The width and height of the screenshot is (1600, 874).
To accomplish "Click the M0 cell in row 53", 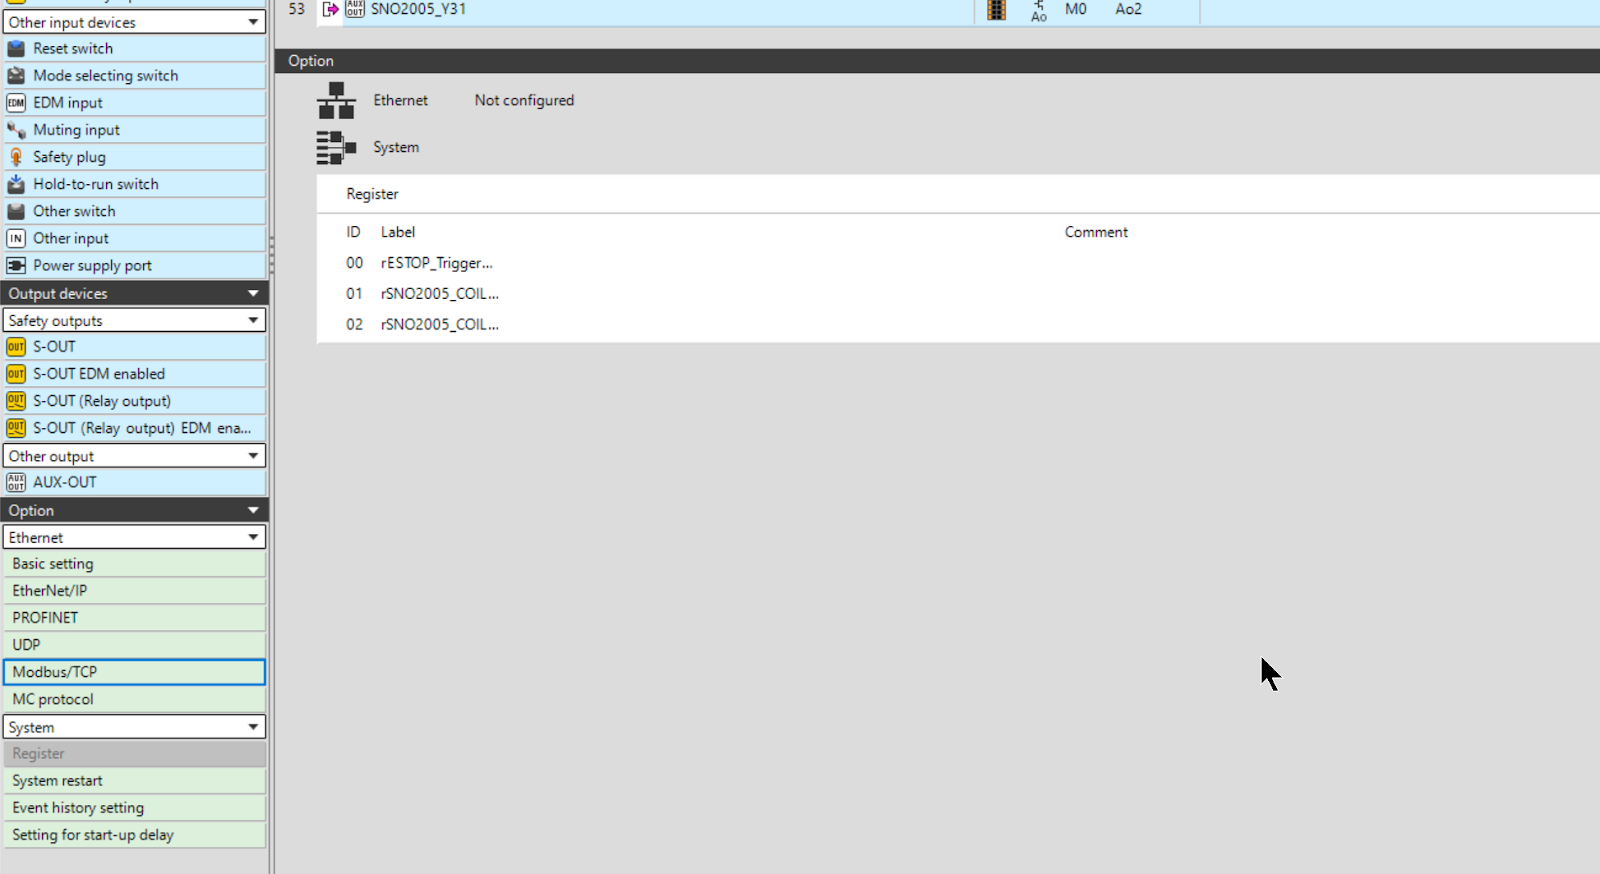I will pyautogui.click(x=1076, y=9).
